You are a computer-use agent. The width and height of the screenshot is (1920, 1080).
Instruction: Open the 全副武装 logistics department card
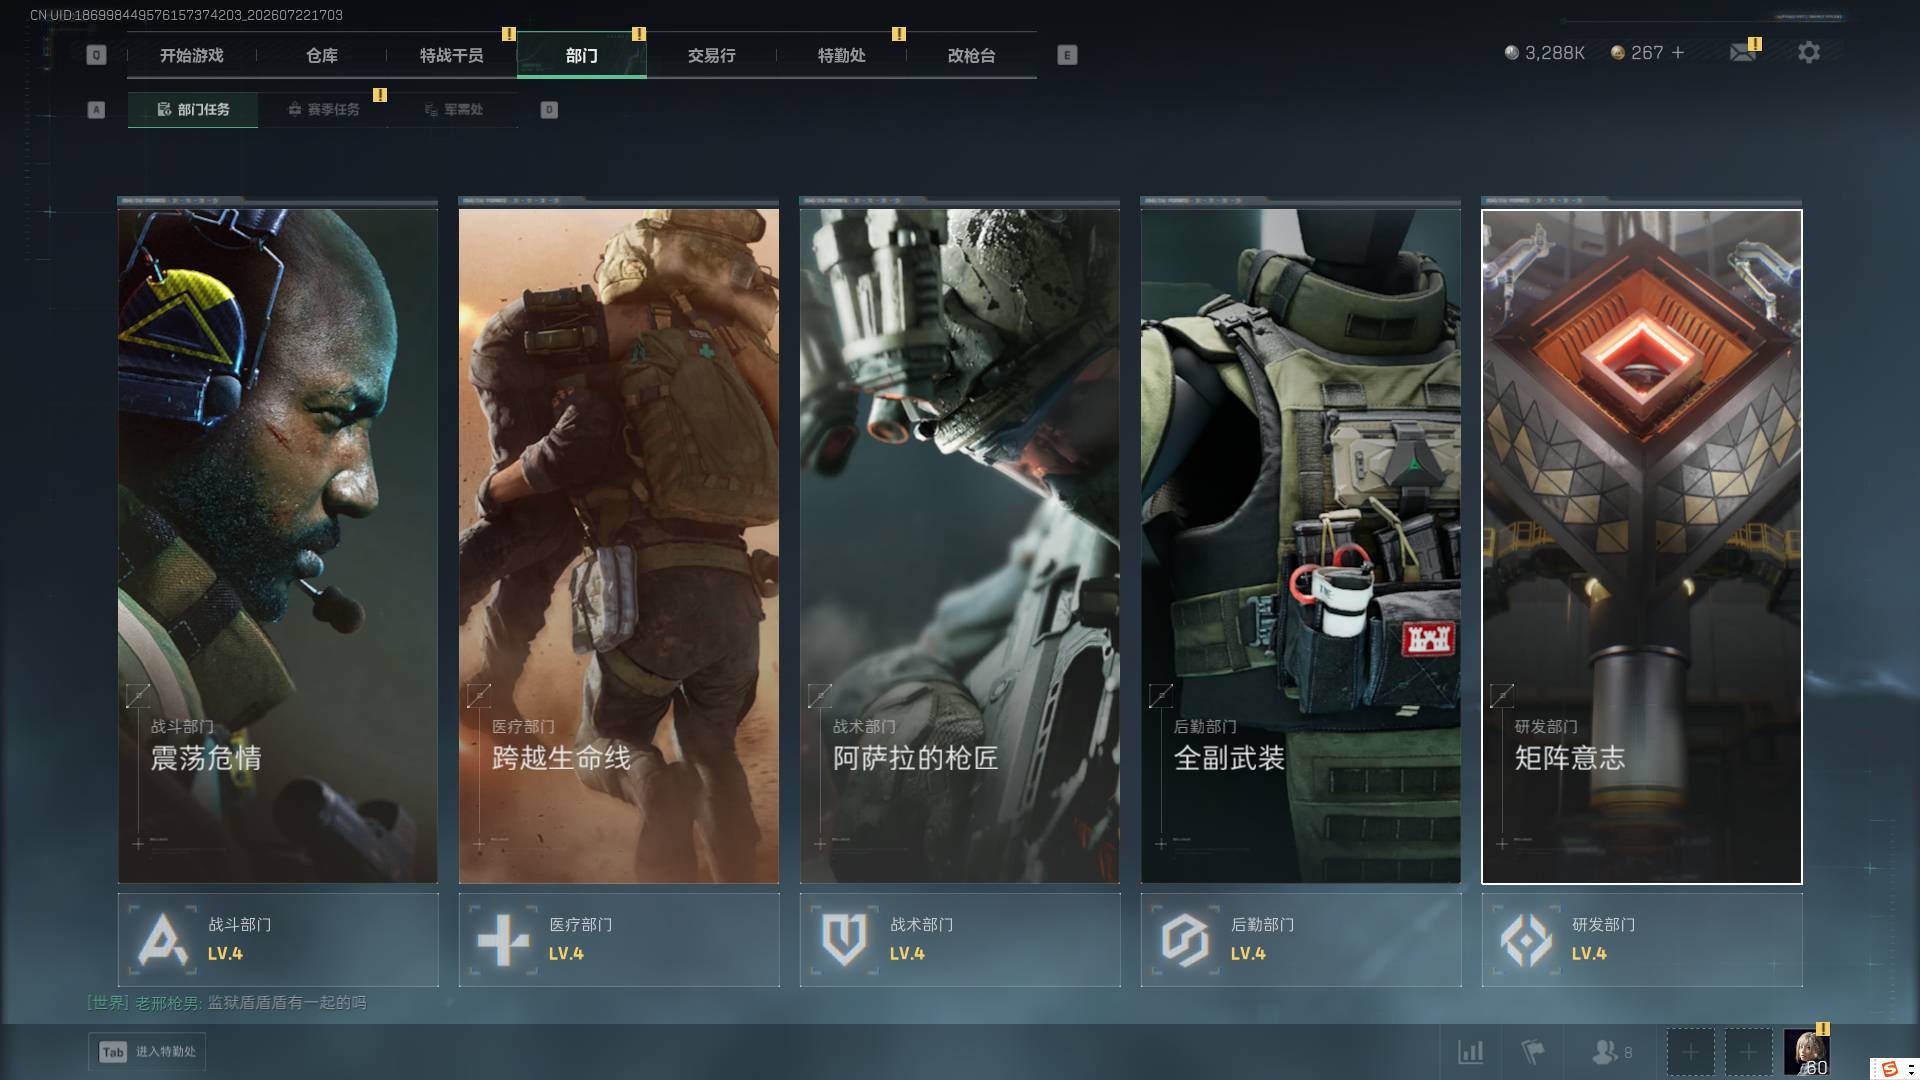pyautogui.click(x=1301, y=546)
